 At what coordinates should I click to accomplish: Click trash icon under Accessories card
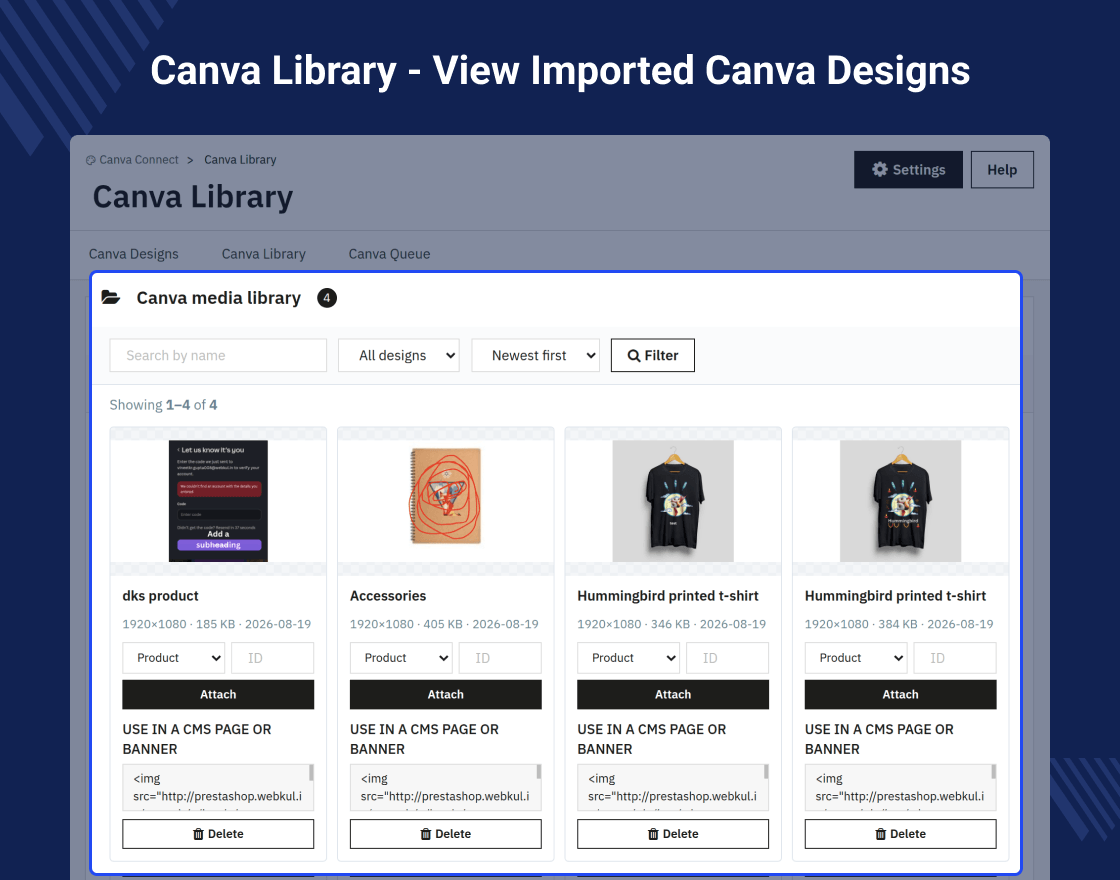(426, 834)
